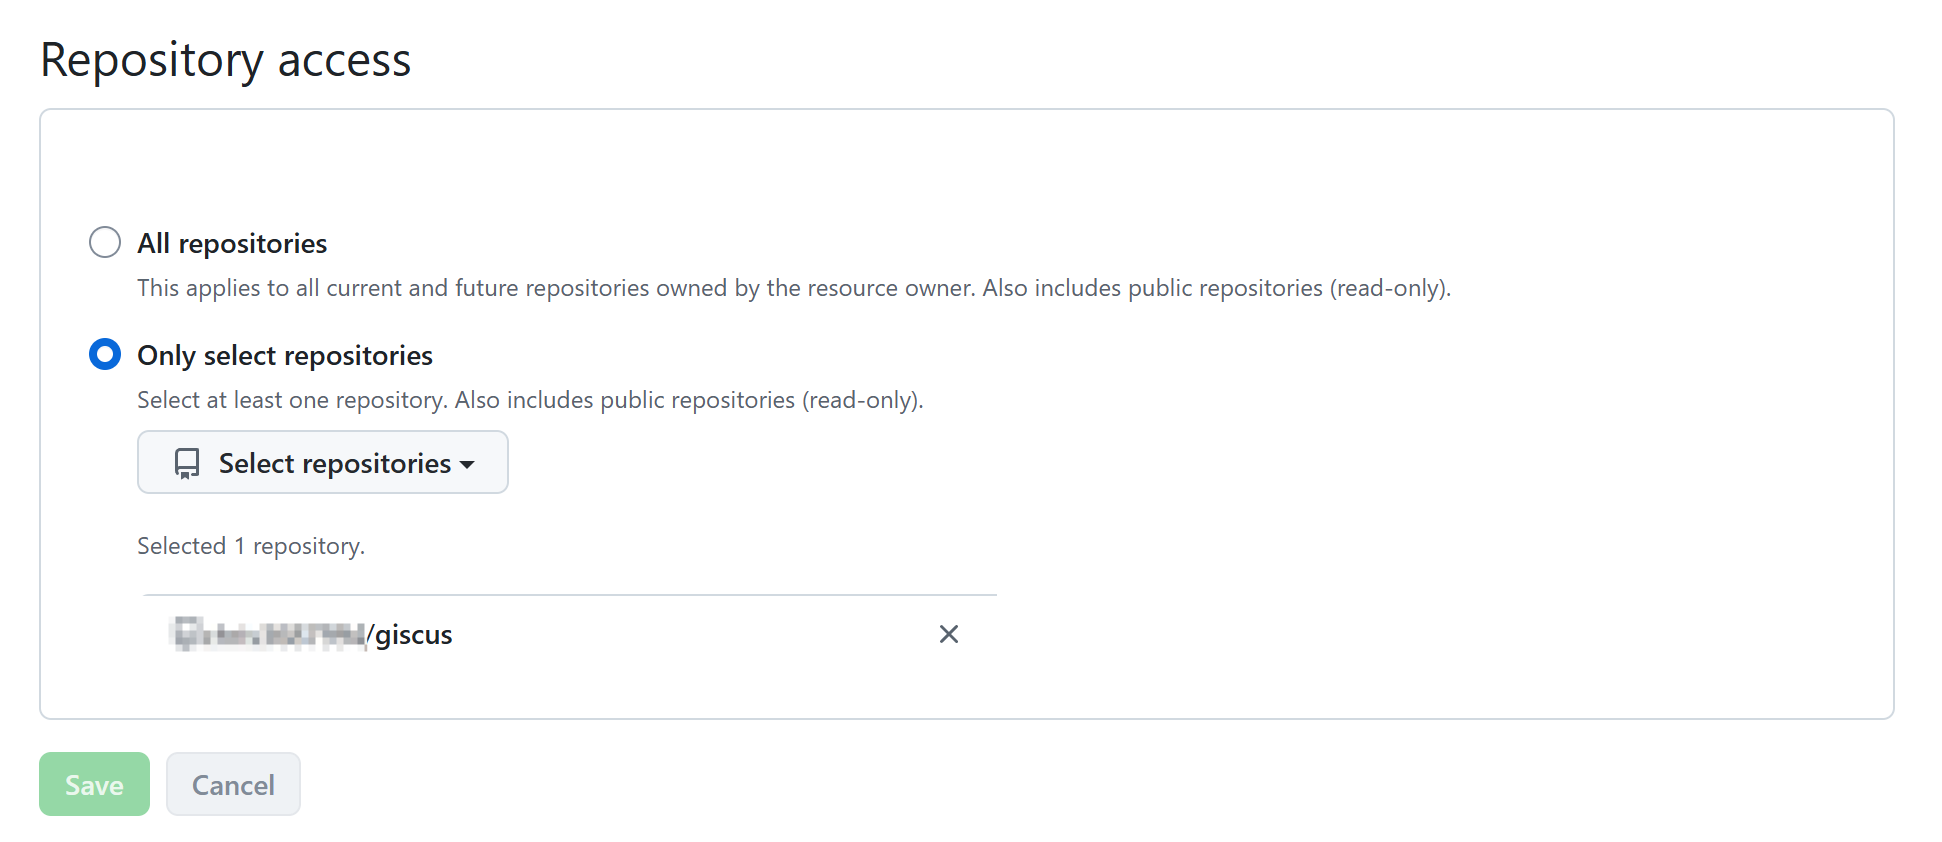Cancel the repository access changes
1942x842 pixels.
233,784
